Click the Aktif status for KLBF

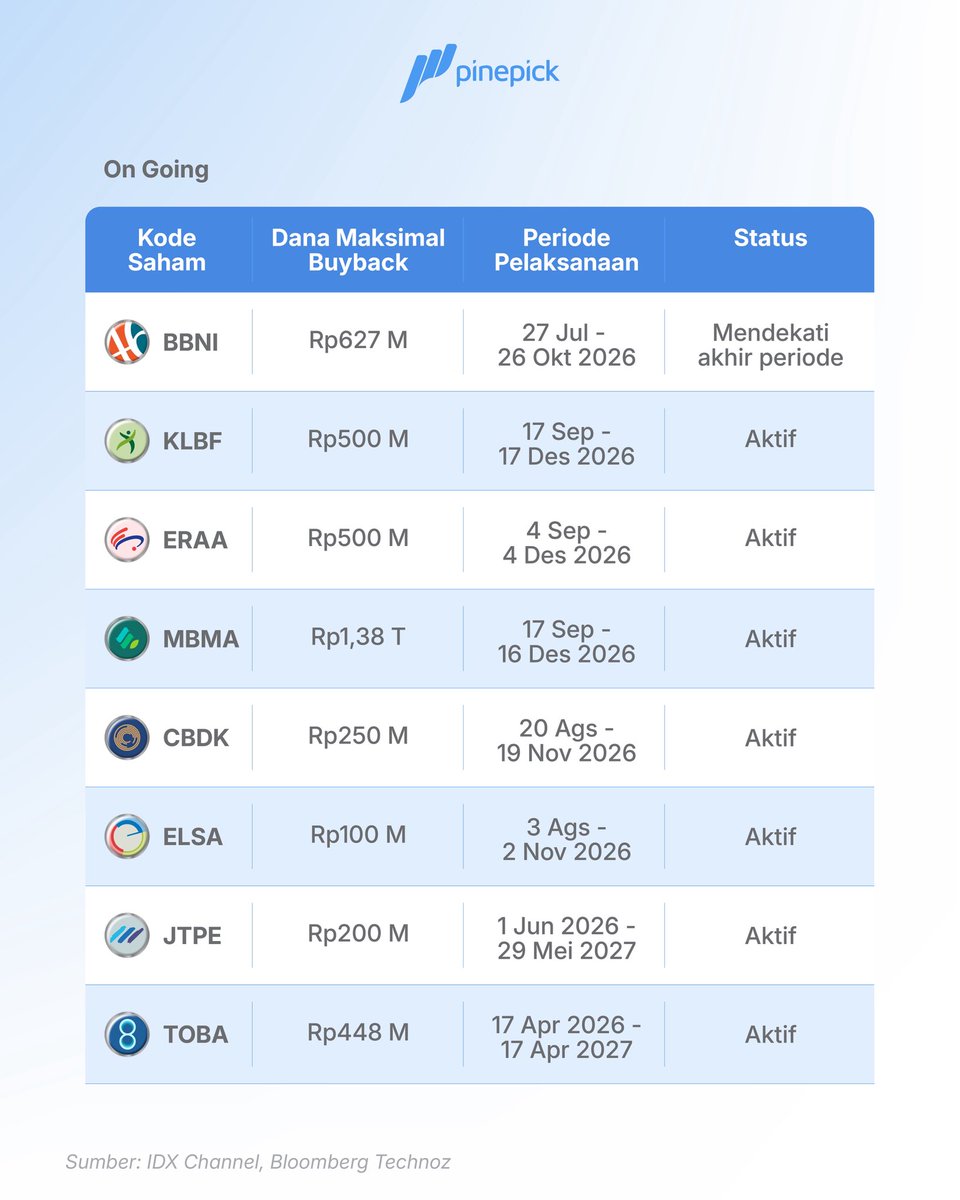point(771,439)
